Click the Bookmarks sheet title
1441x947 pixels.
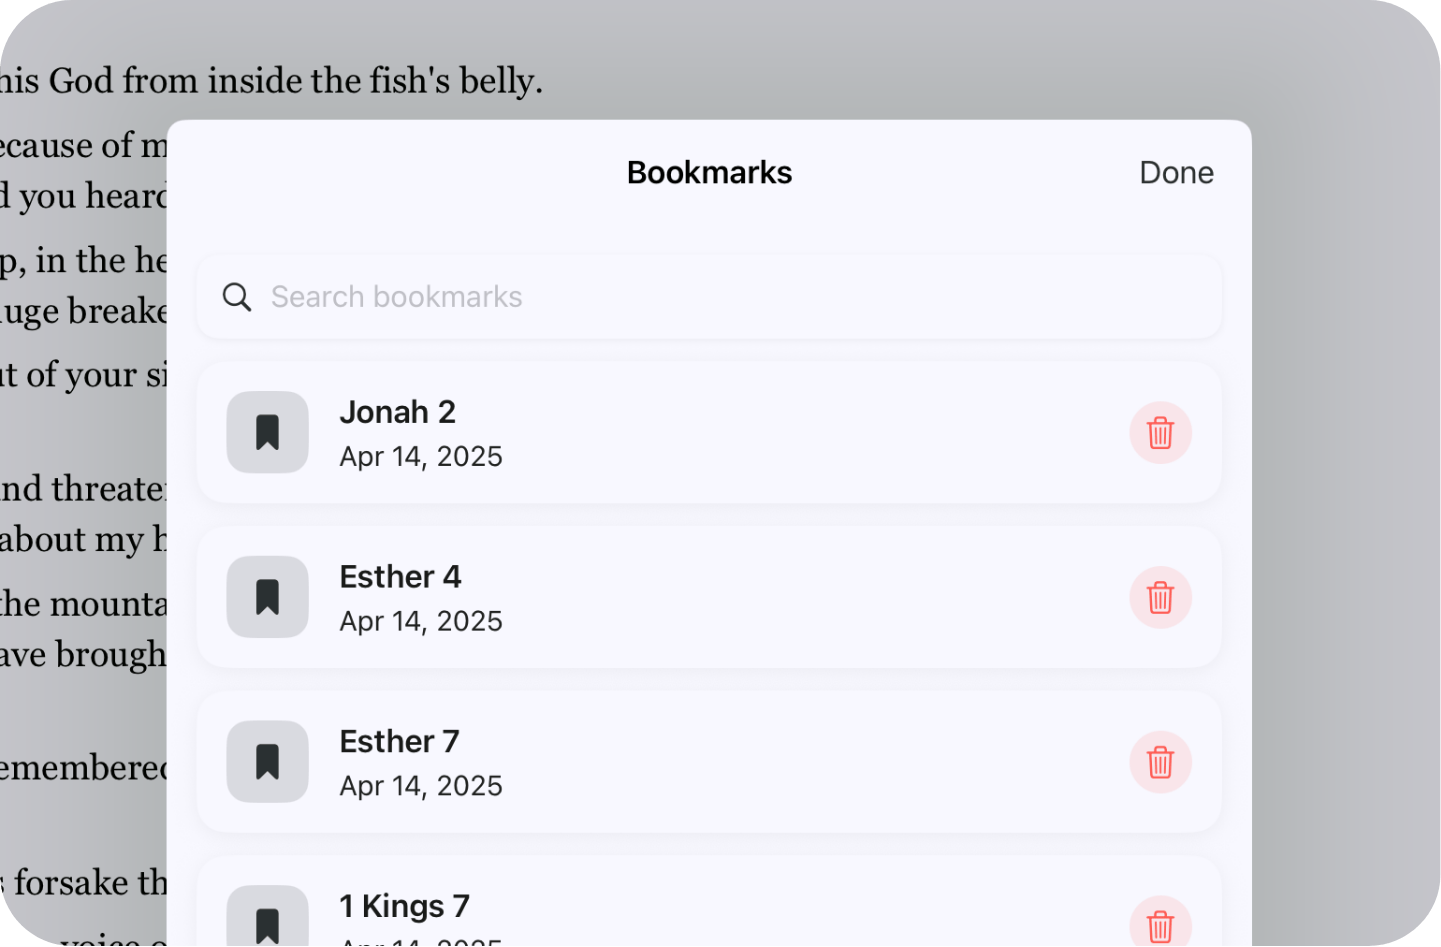point(709,173)
